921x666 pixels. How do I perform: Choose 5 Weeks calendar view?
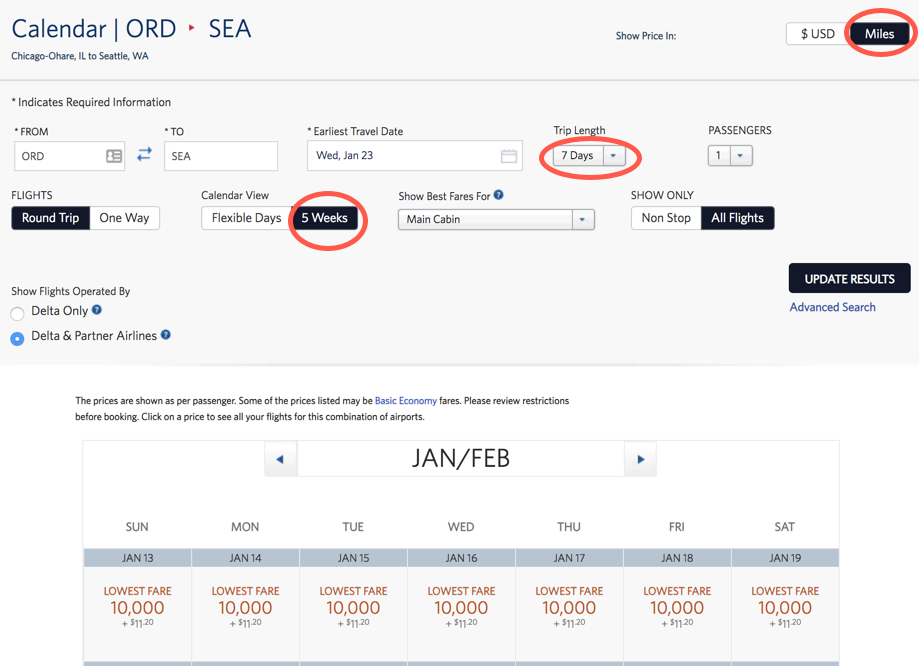click(324, 218)
